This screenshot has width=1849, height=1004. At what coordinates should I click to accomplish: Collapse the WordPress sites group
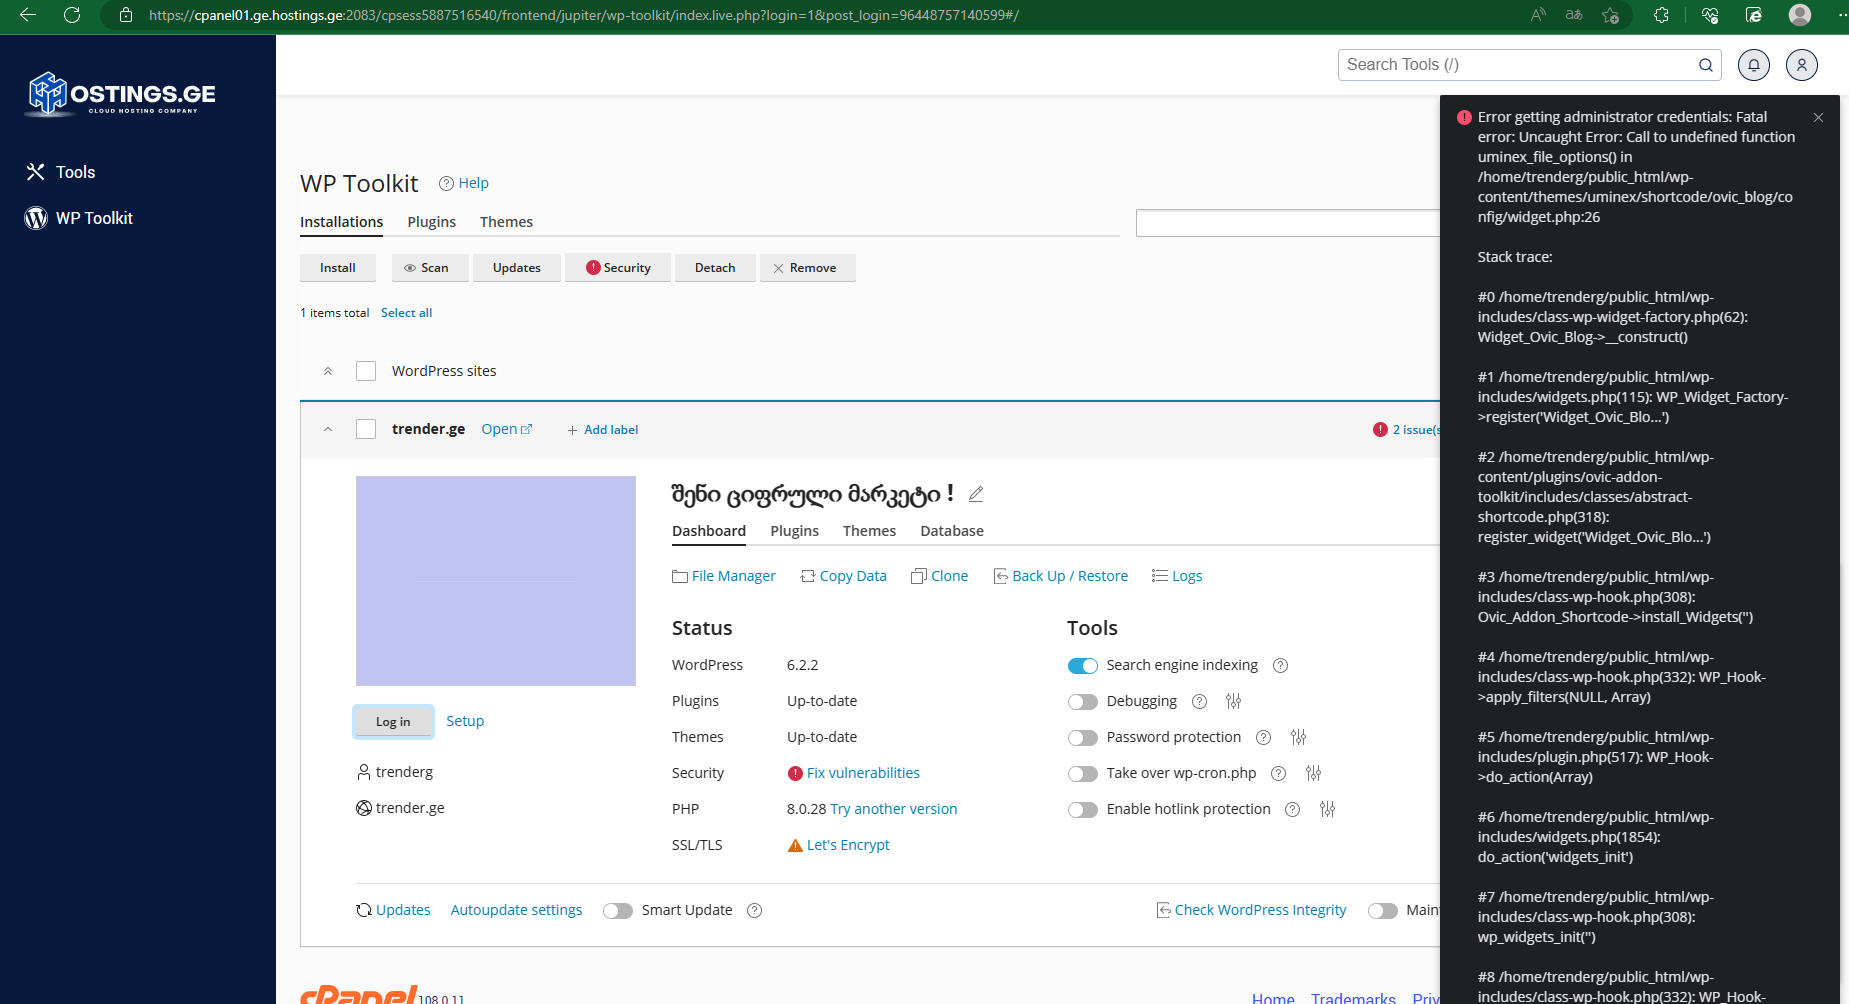(328, 371)
